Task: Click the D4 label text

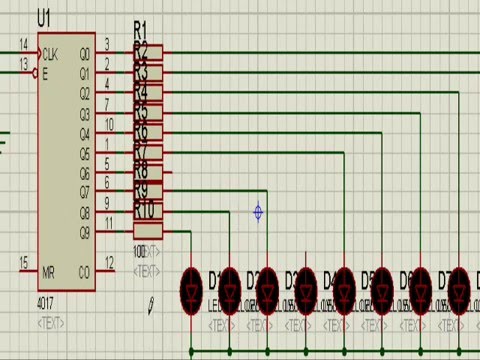Action: click(x=329, y=280)
